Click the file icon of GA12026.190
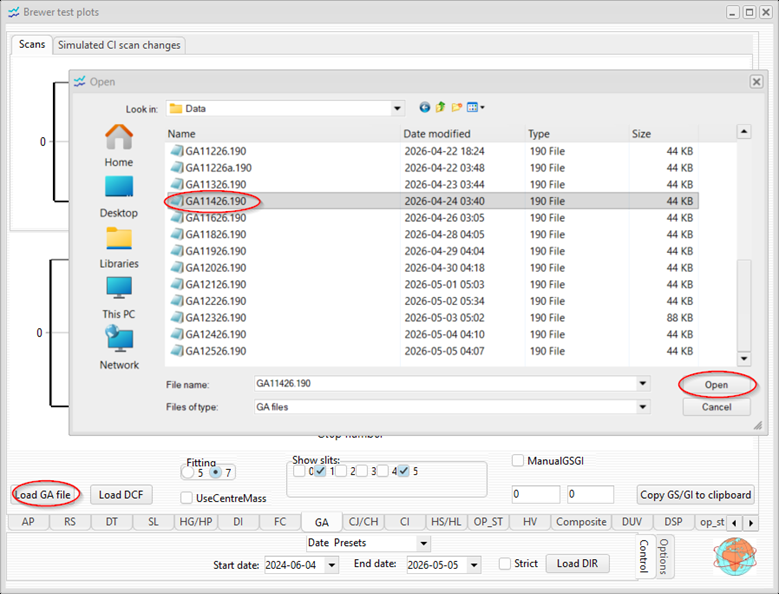Screen dimensions: 779x594 tap(177, 267)
